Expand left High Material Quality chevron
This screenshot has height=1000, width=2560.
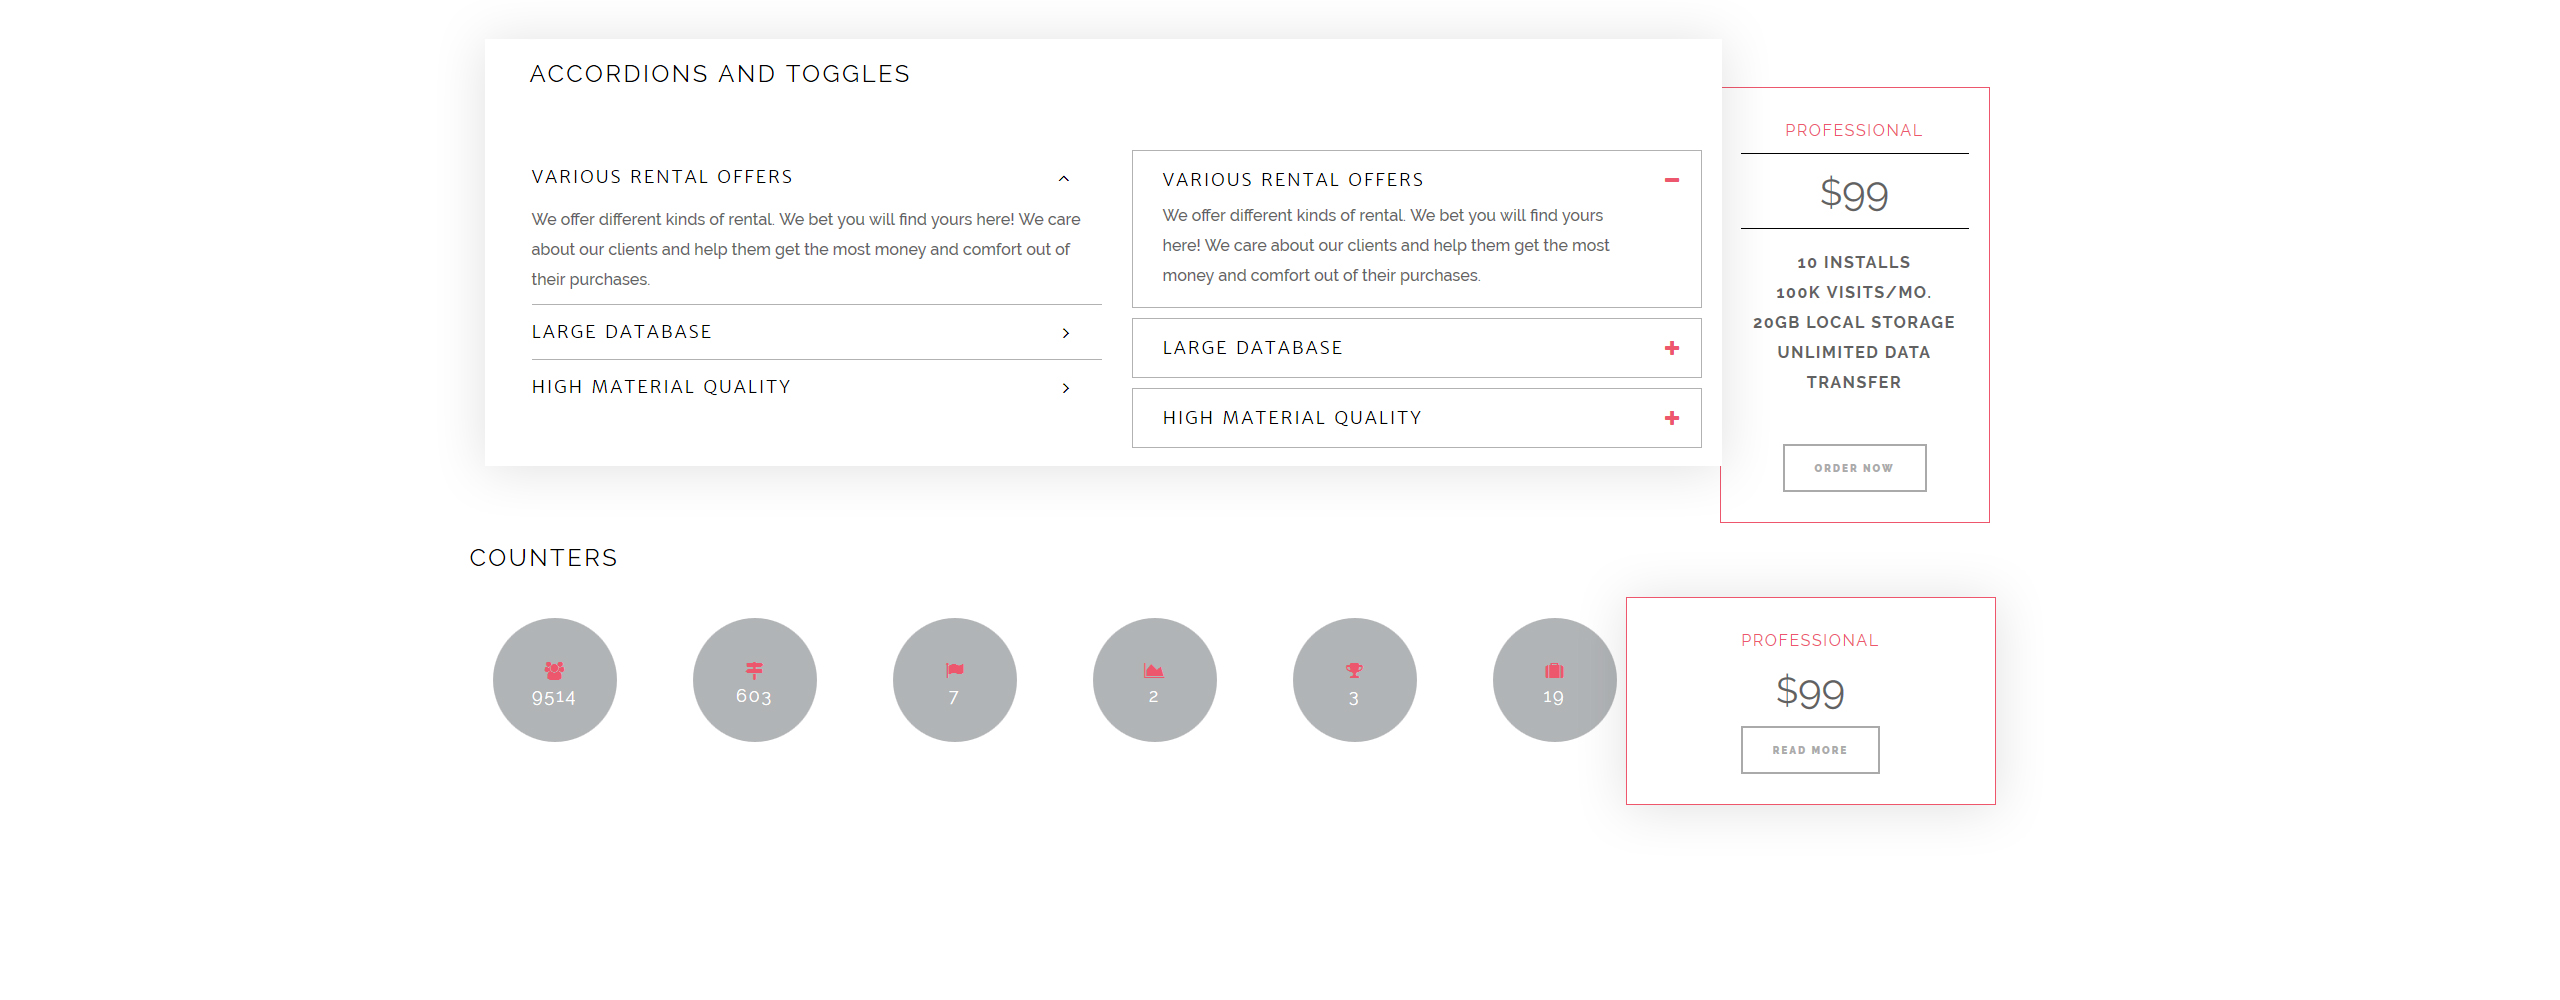click(x=1066, y=388)
